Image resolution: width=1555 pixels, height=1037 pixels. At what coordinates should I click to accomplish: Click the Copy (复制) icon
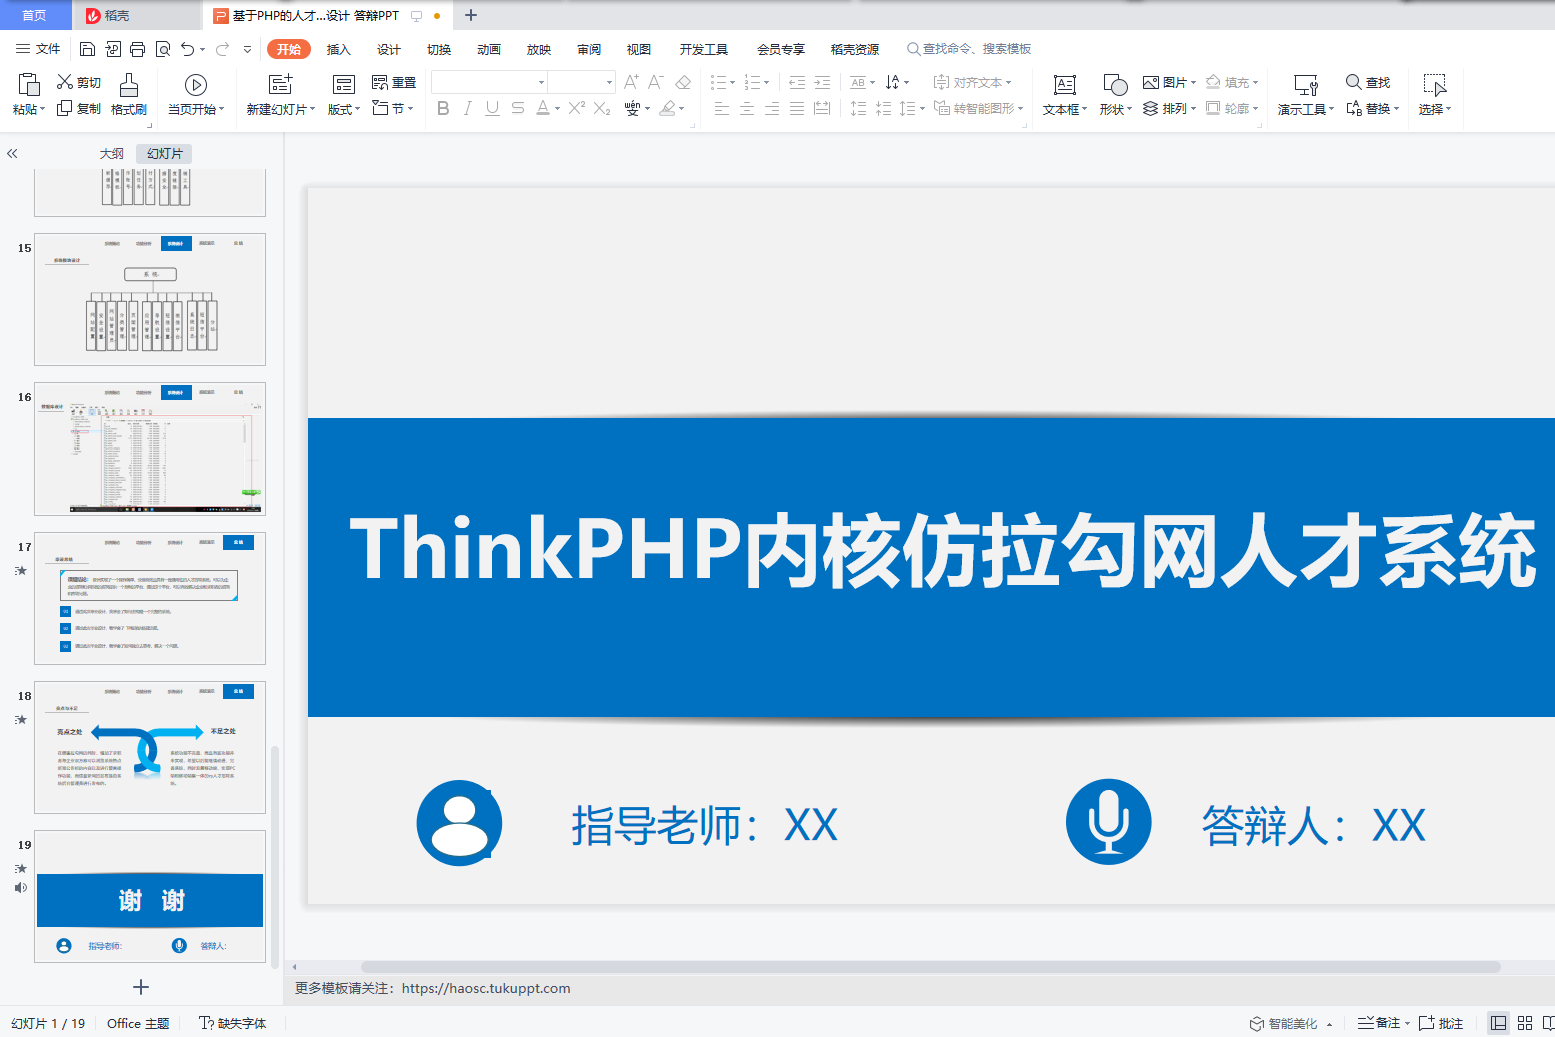click(65, 108)
